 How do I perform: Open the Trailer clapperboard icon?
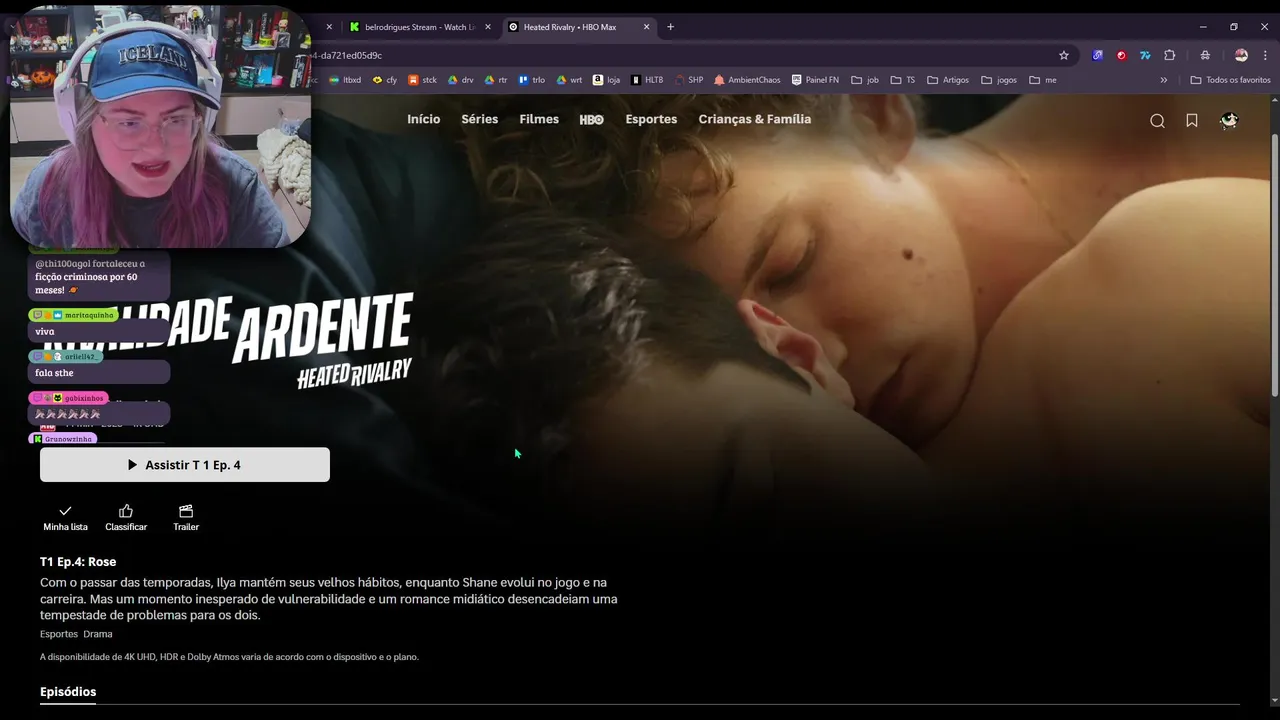(x=186, y=511)
